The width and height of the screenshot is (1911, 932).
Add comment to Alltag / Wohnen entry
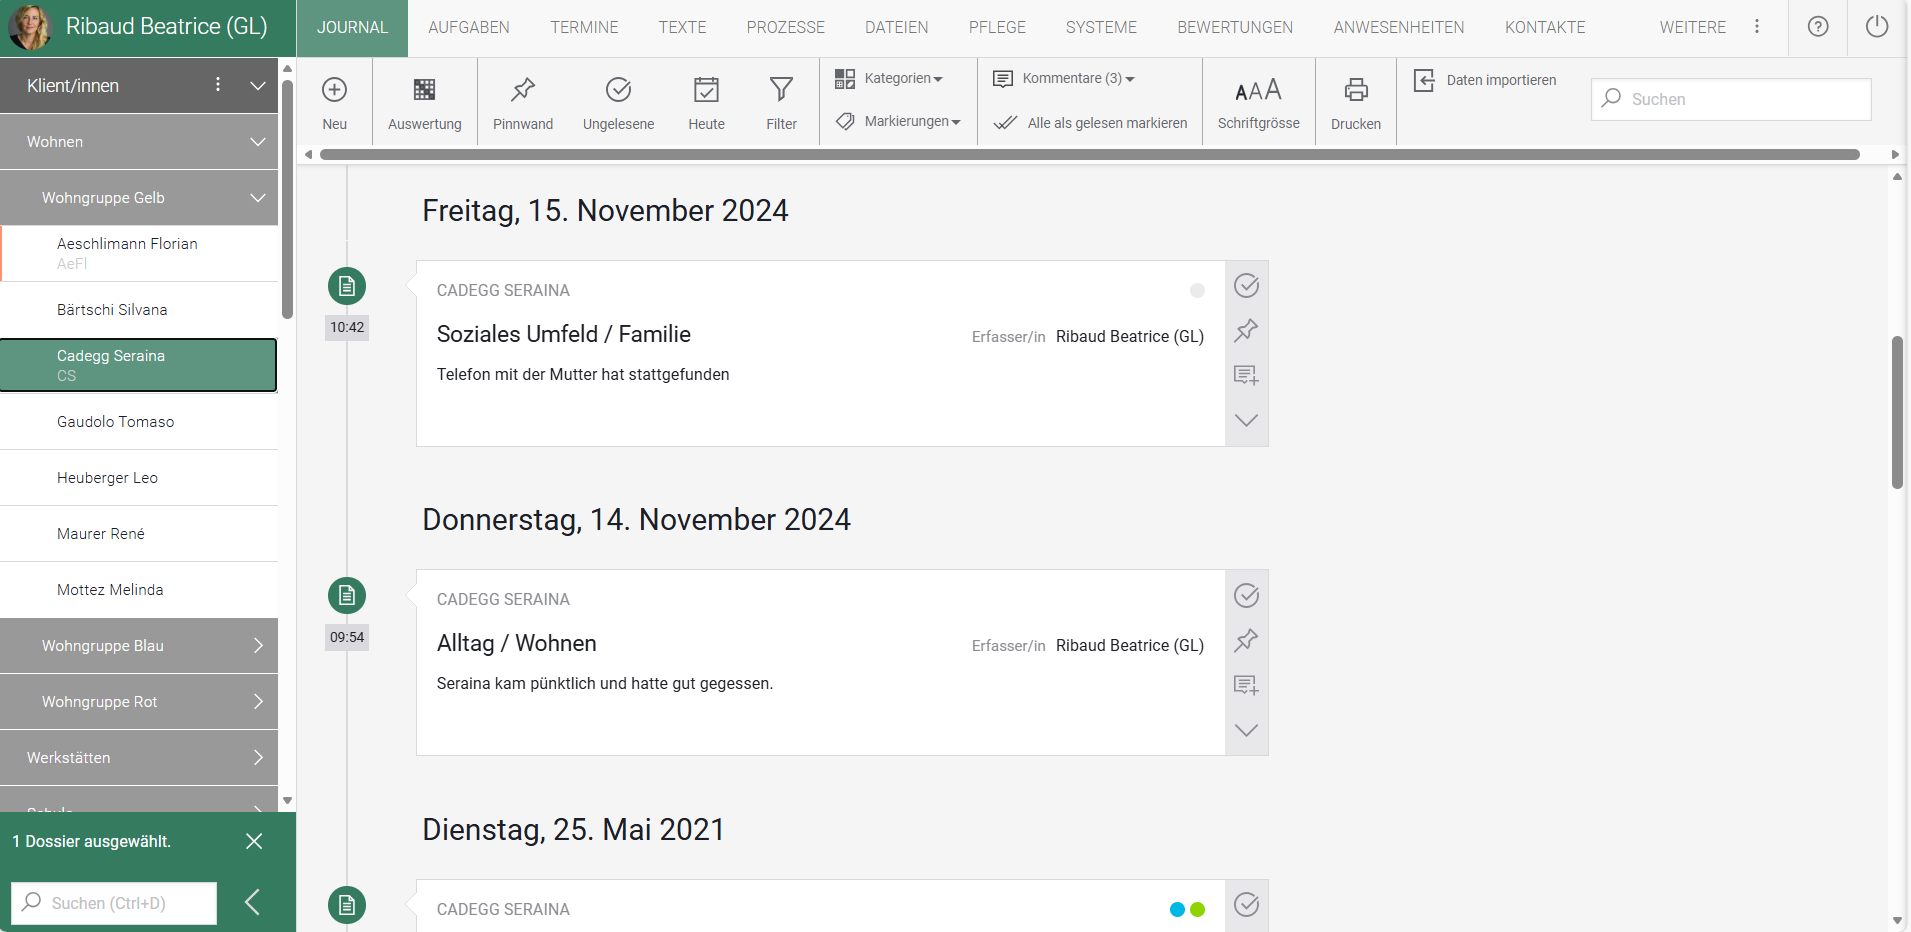[1246, 685]
